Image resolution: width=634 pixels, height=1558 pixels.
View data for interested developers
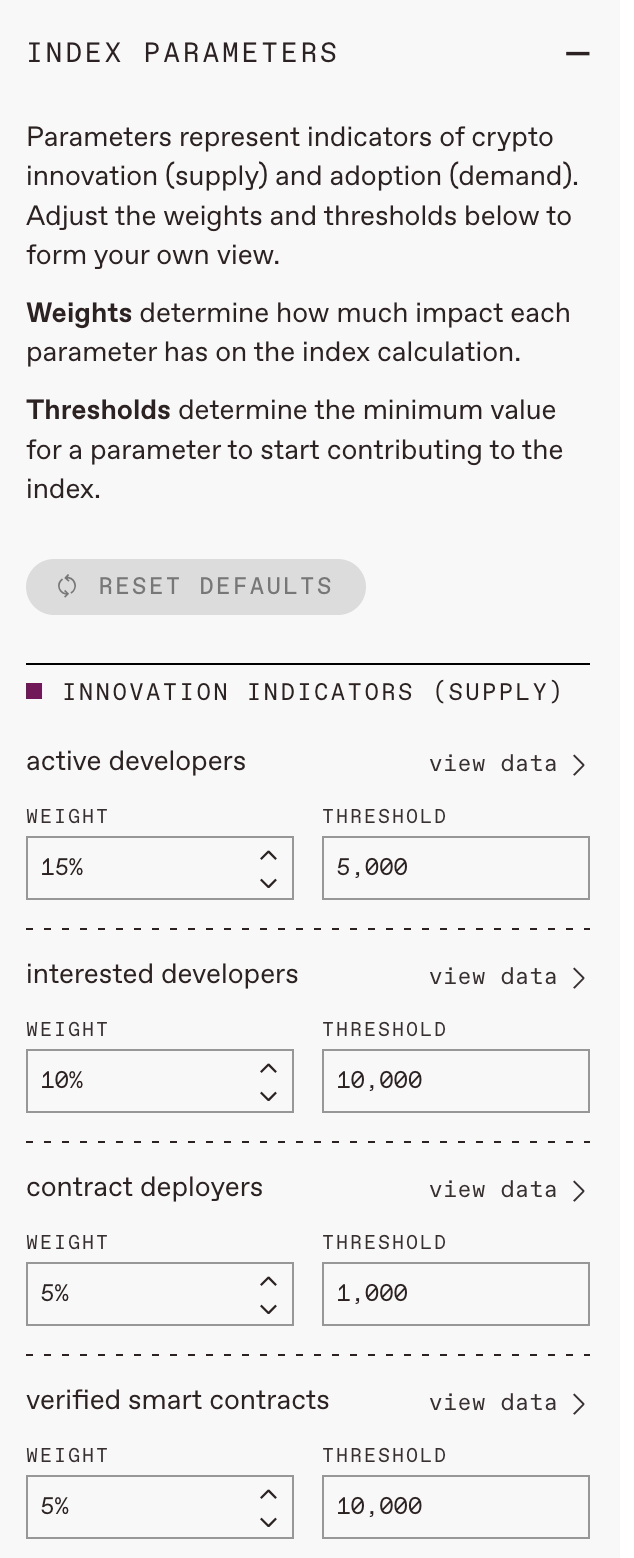(507, 978)
